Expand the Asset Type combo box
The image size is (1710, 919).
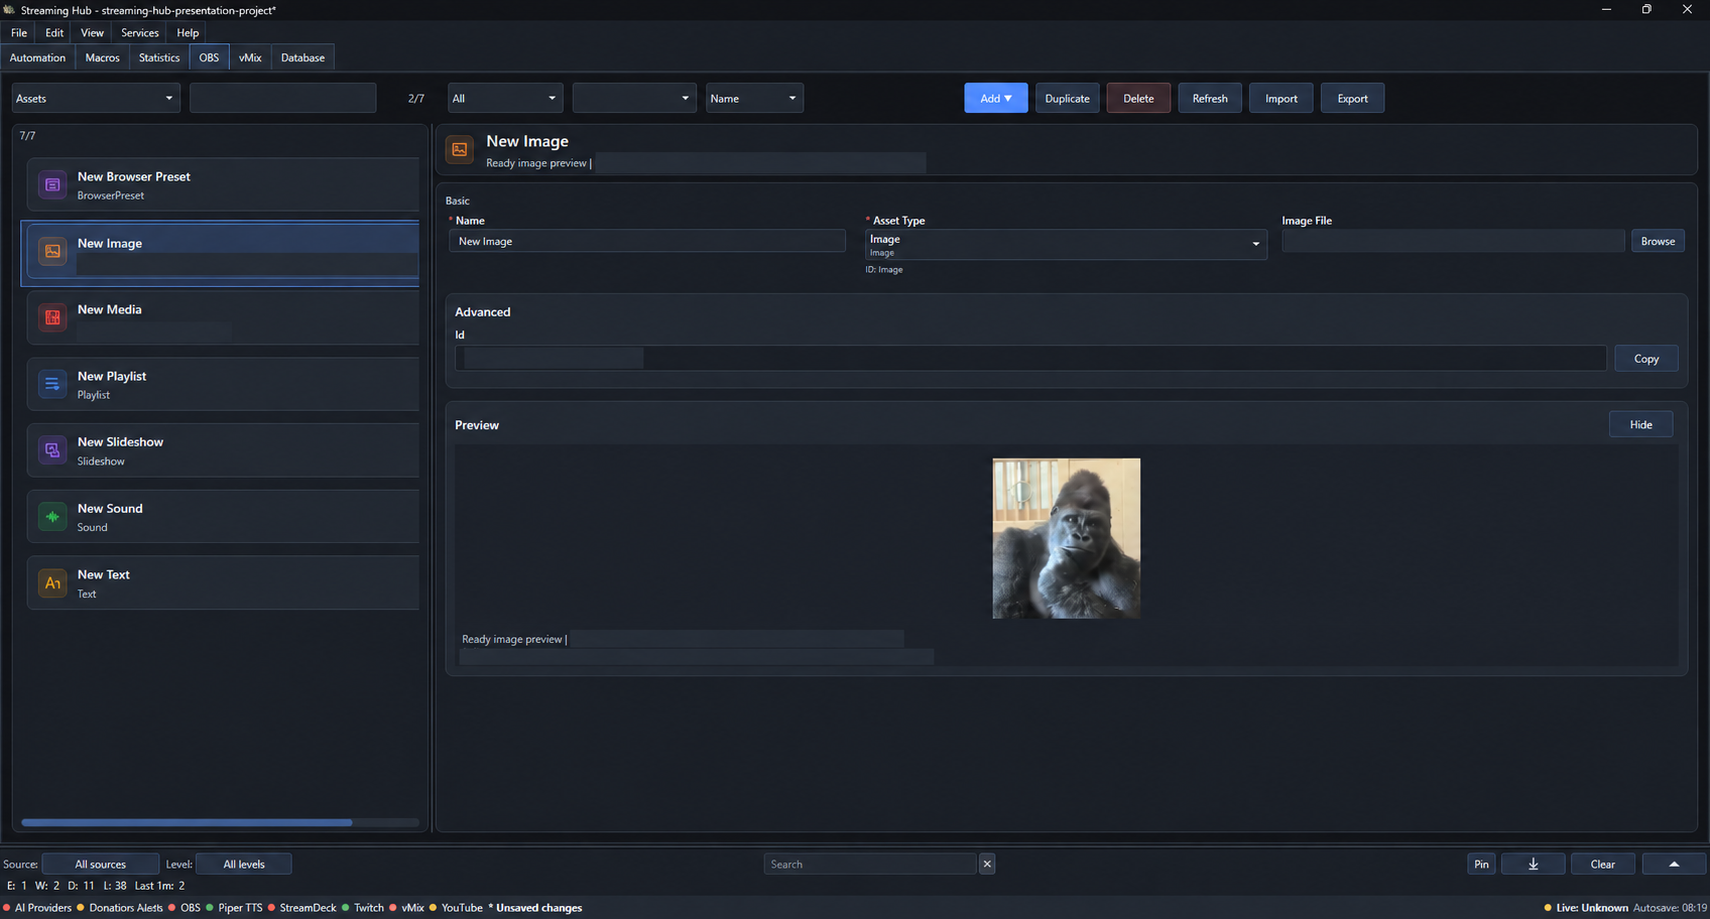[1066, 244]
